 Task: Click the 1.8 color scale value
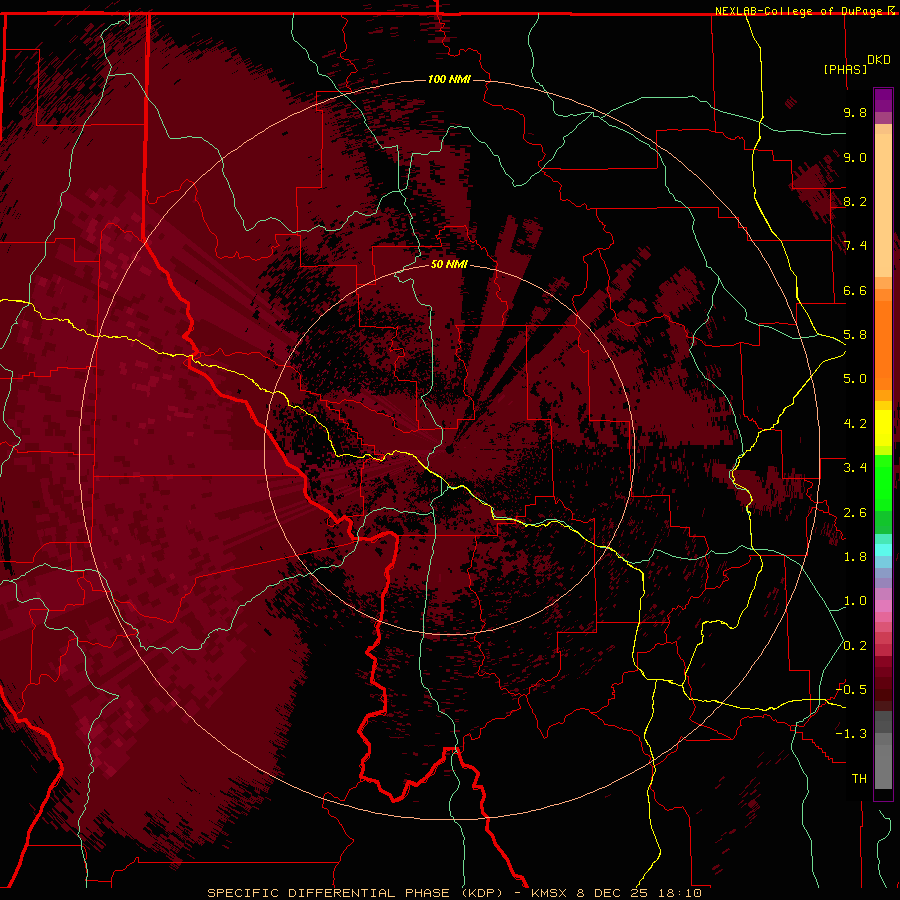pyautogui.click(x=855, y=557)
